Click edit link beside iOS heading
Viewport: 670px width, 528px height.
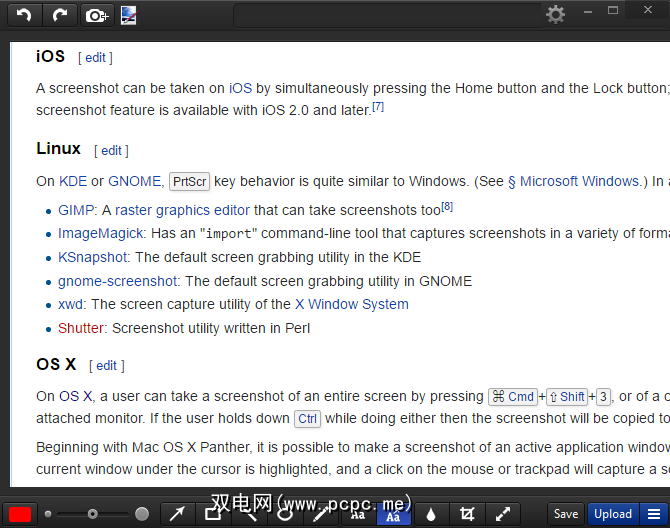tap(95, 58)
